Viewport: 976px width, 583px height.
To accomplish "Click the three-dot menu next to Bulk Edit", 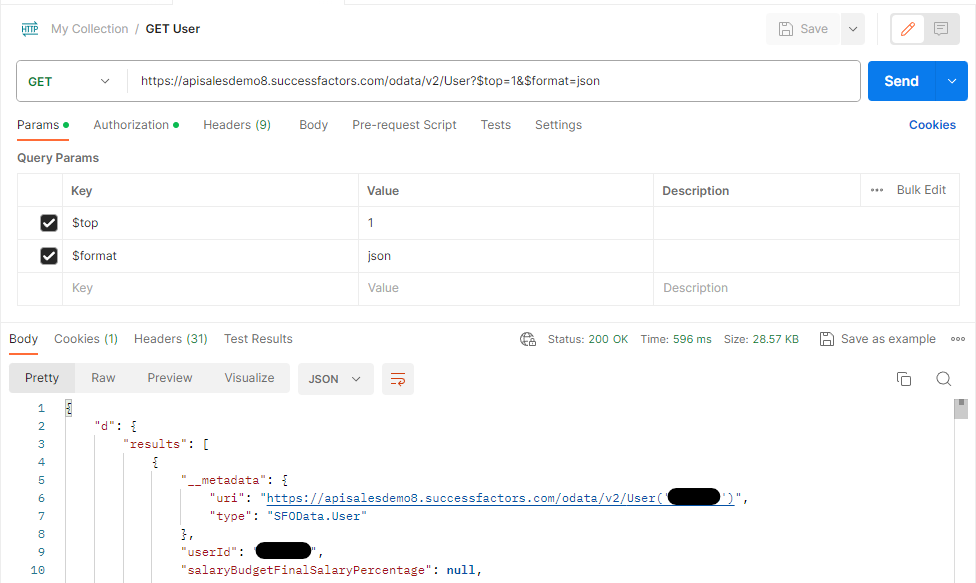I will click(877, 190).
